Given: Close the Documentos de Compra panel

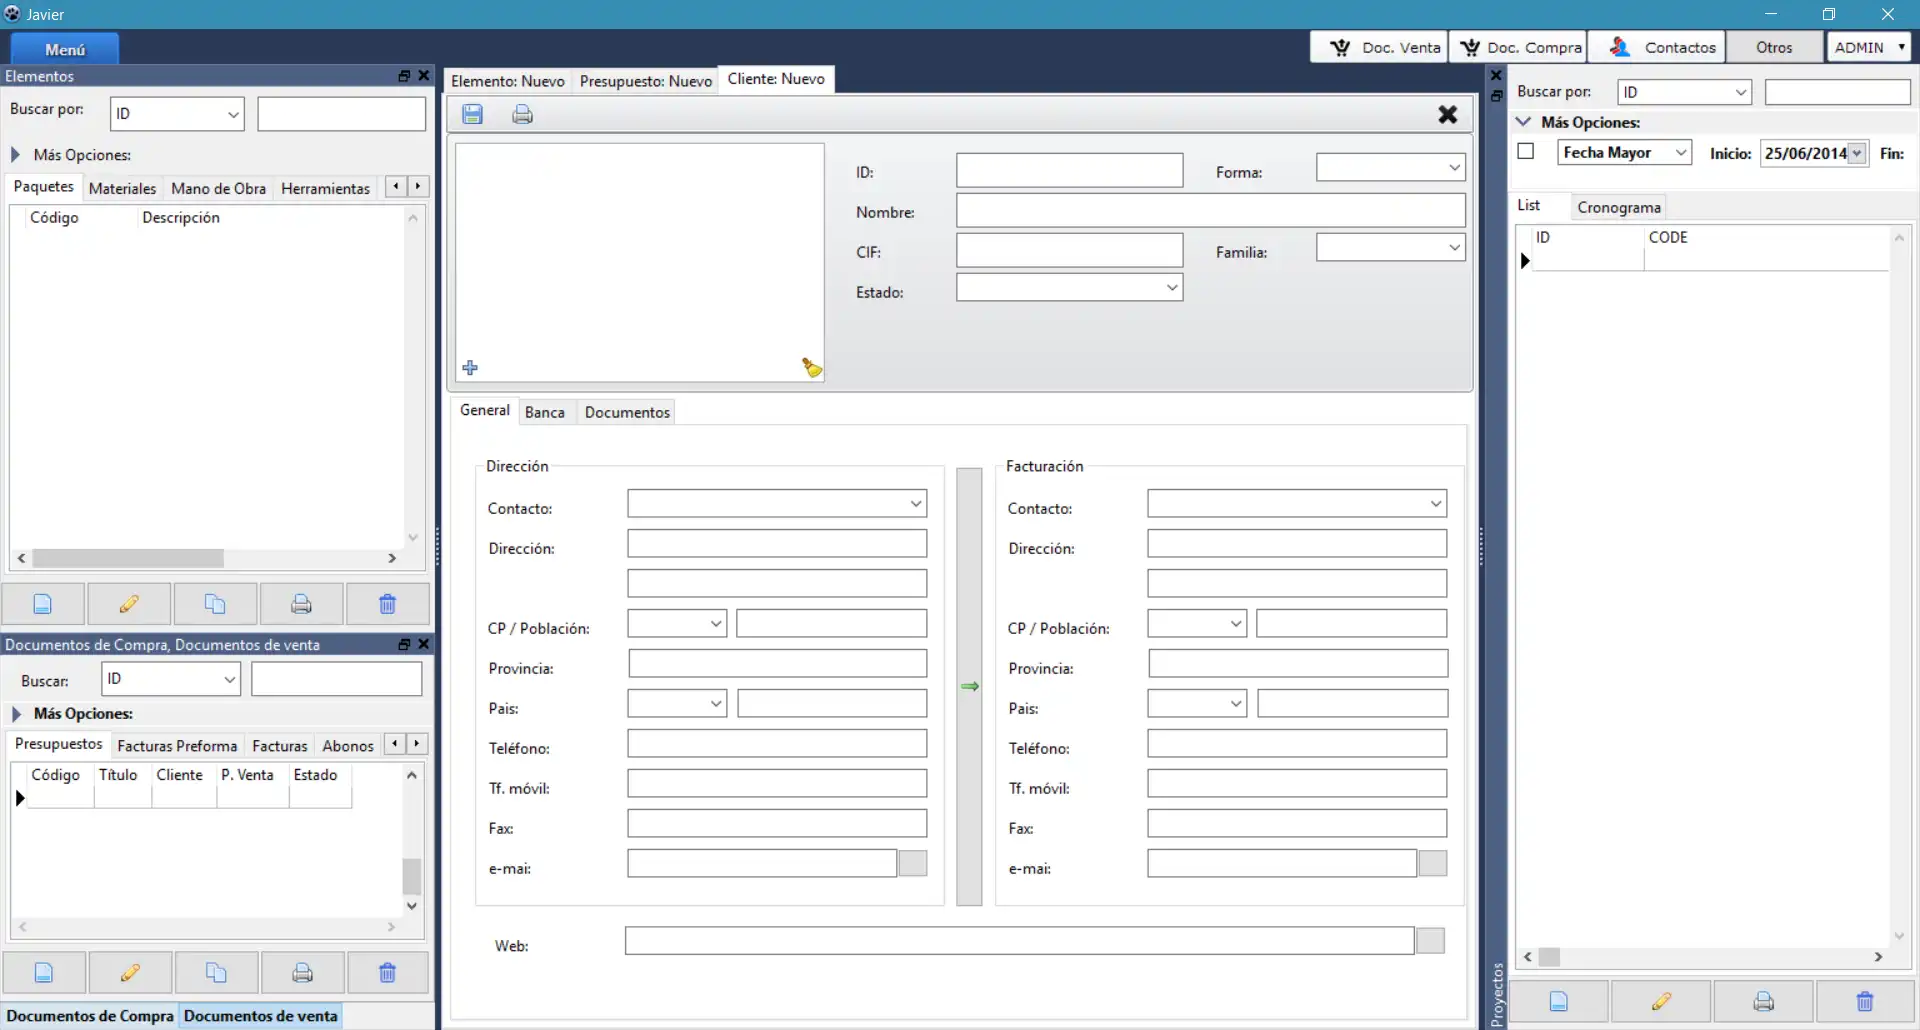Looking at the screenshot, I should point(424,644).
